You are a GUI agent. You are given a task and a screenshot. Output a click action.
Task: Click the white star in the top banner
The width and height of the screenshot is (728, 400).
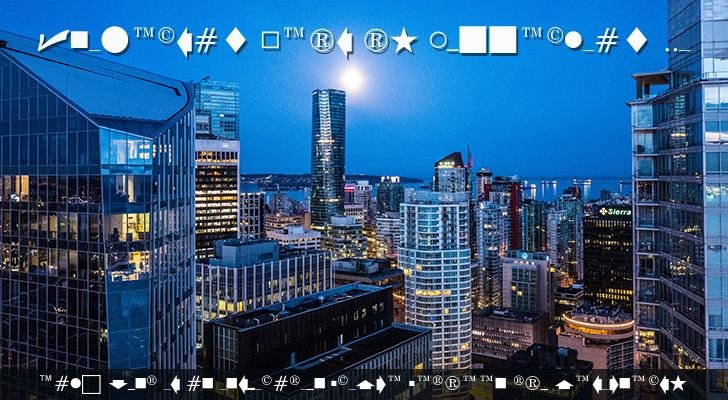[404, 41]
